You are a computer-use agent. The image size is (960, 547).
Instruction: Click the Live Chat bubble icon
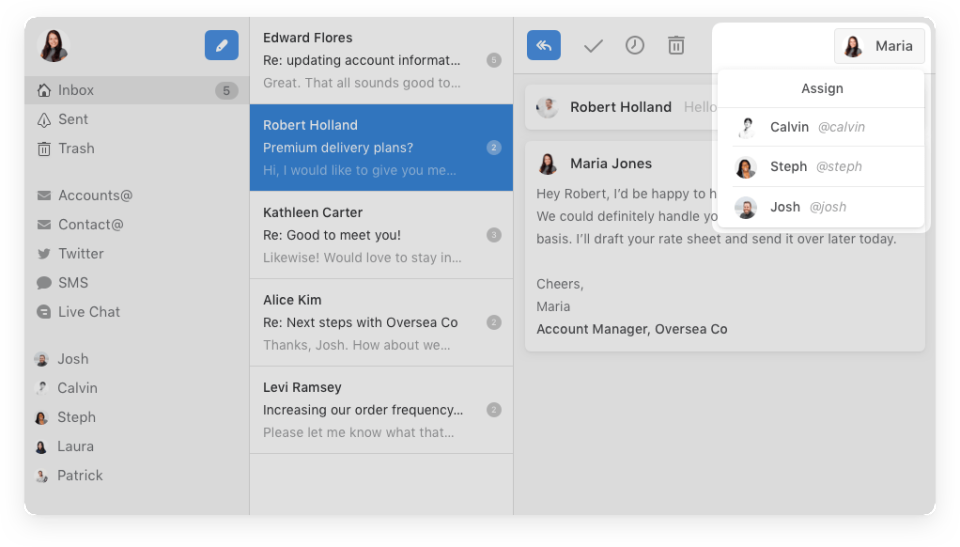(x=43, y=312)
